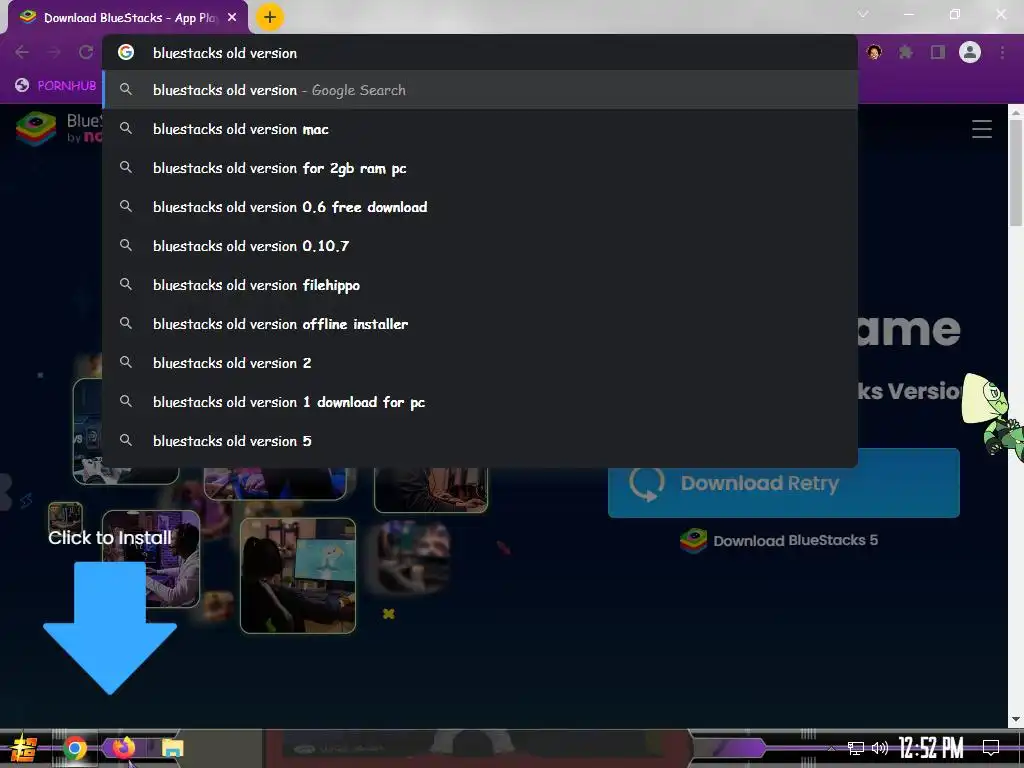Click the page vertical scrollbar thumb

tap(1016, 173)
